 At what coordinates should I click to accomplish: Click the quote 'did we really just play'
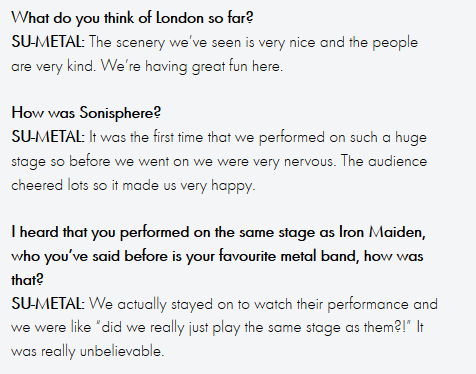coord(169,328)
